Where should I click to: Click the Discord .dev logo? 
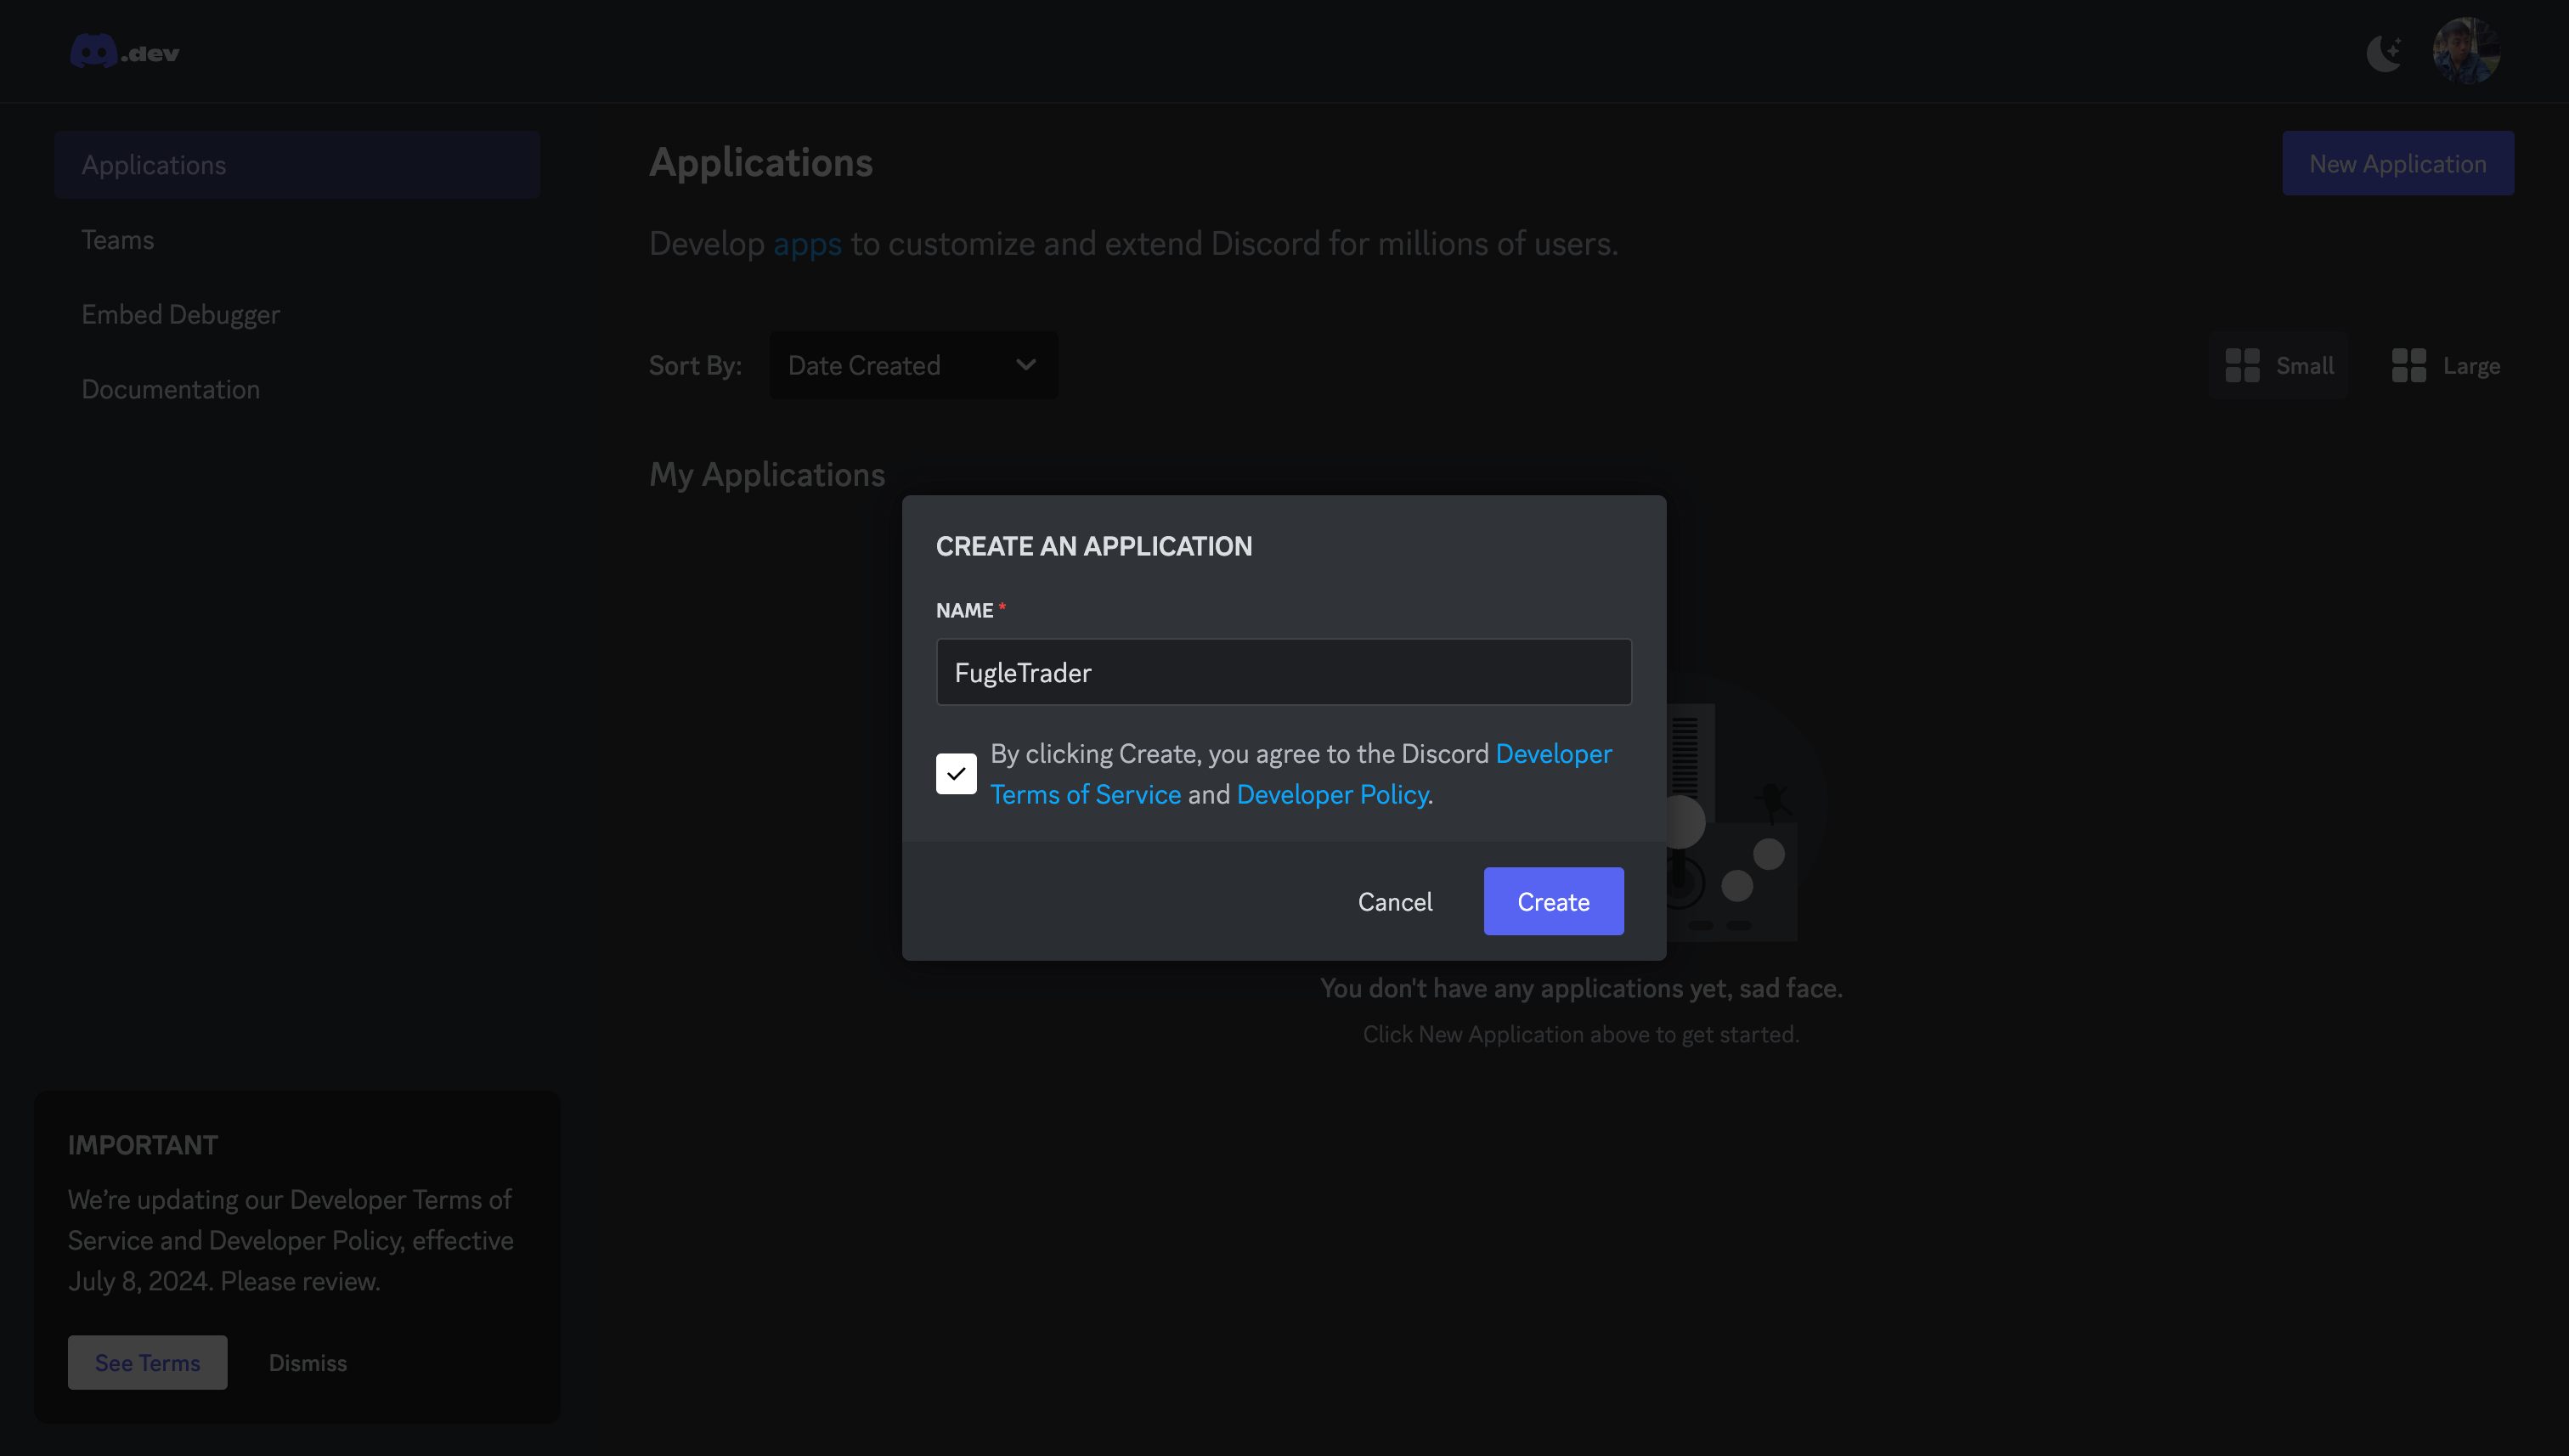(125, 52)
